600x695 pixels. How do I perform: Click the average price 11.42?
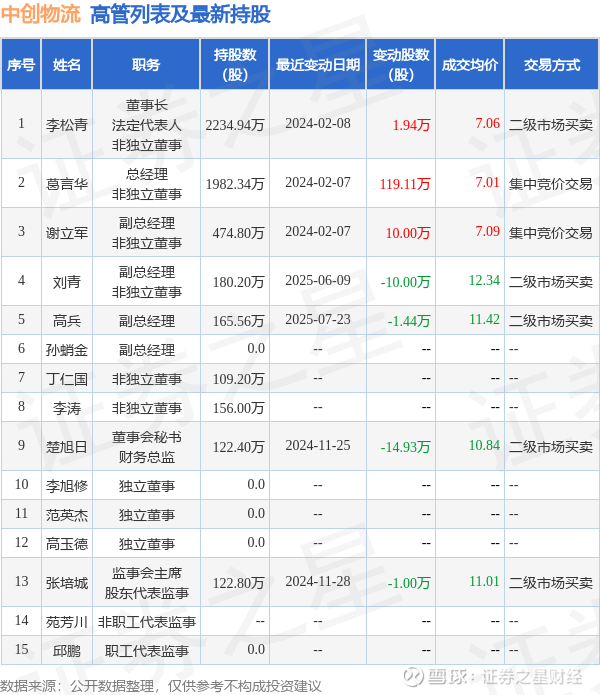point(484,319)
